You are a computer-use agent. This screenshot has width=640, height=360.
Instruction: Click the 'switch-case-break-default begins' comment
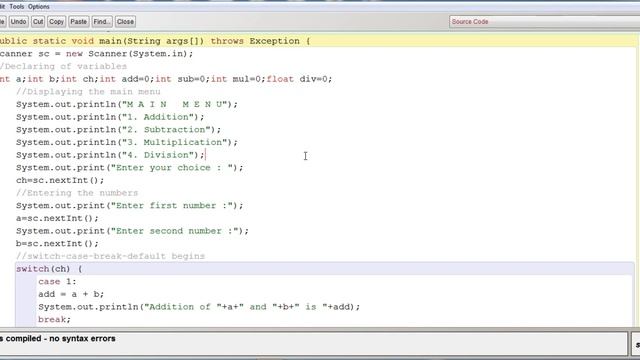click(x=110, y=256)
